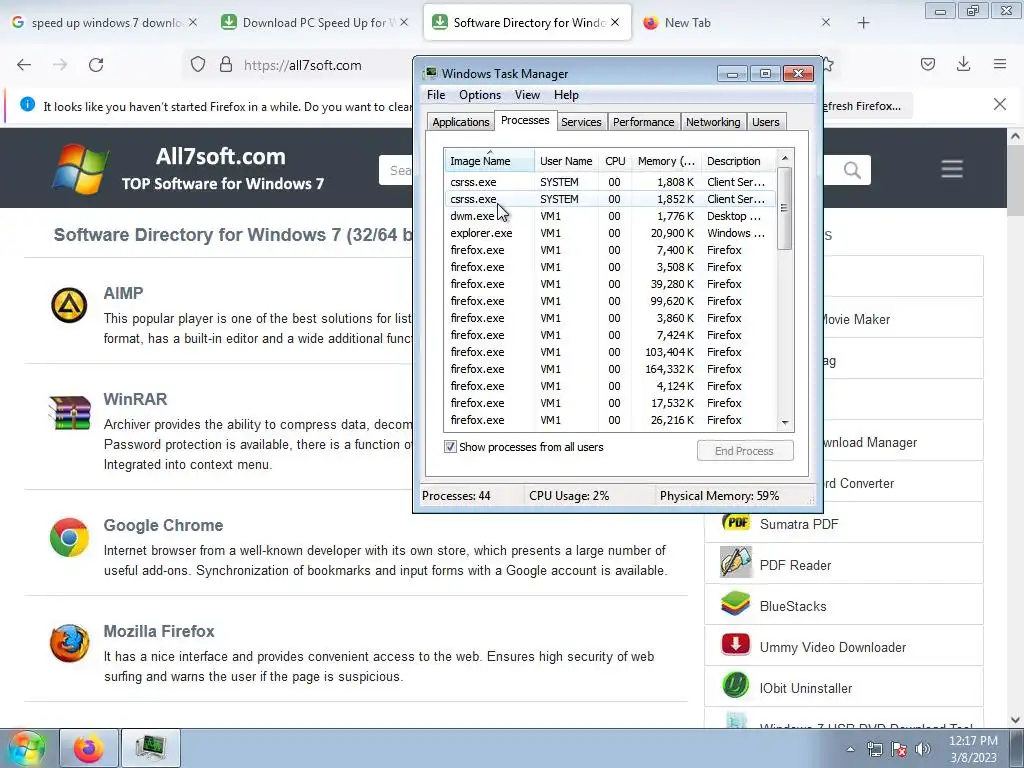Image resolution: width=1024 pixels, height=768 pixels.
Task: Switch to the Applications tab
Action: click(x=460, y=122)
